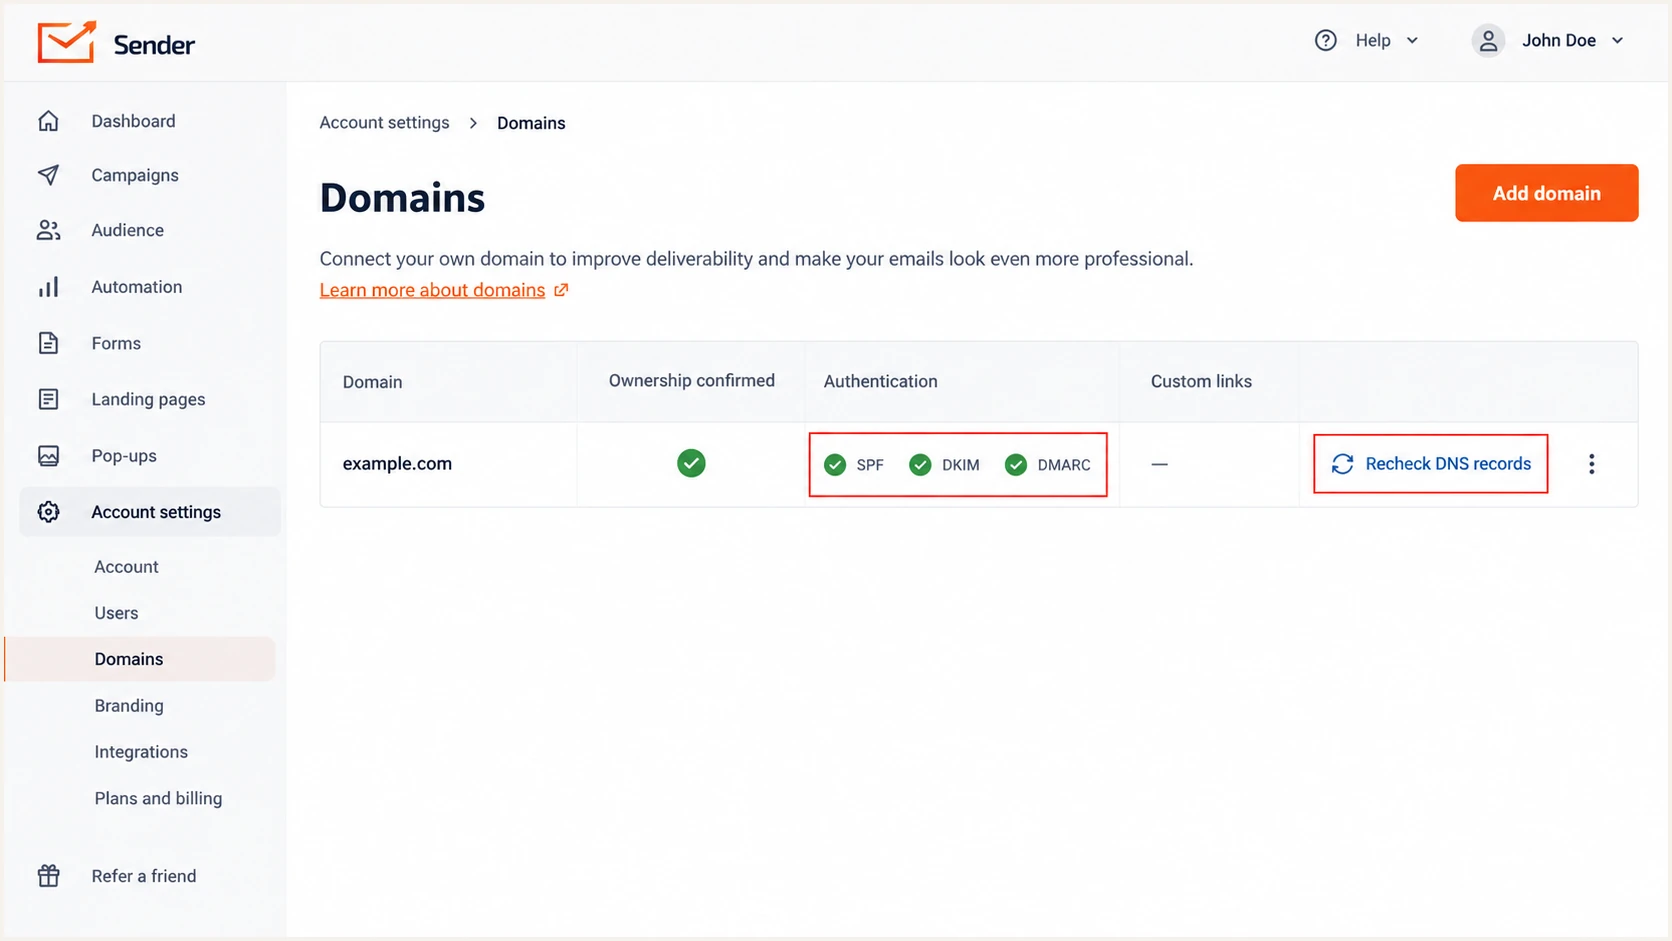Click the SPF green check icon
The height and width of the screenshot is (941, 1672).
pos(835,465)
